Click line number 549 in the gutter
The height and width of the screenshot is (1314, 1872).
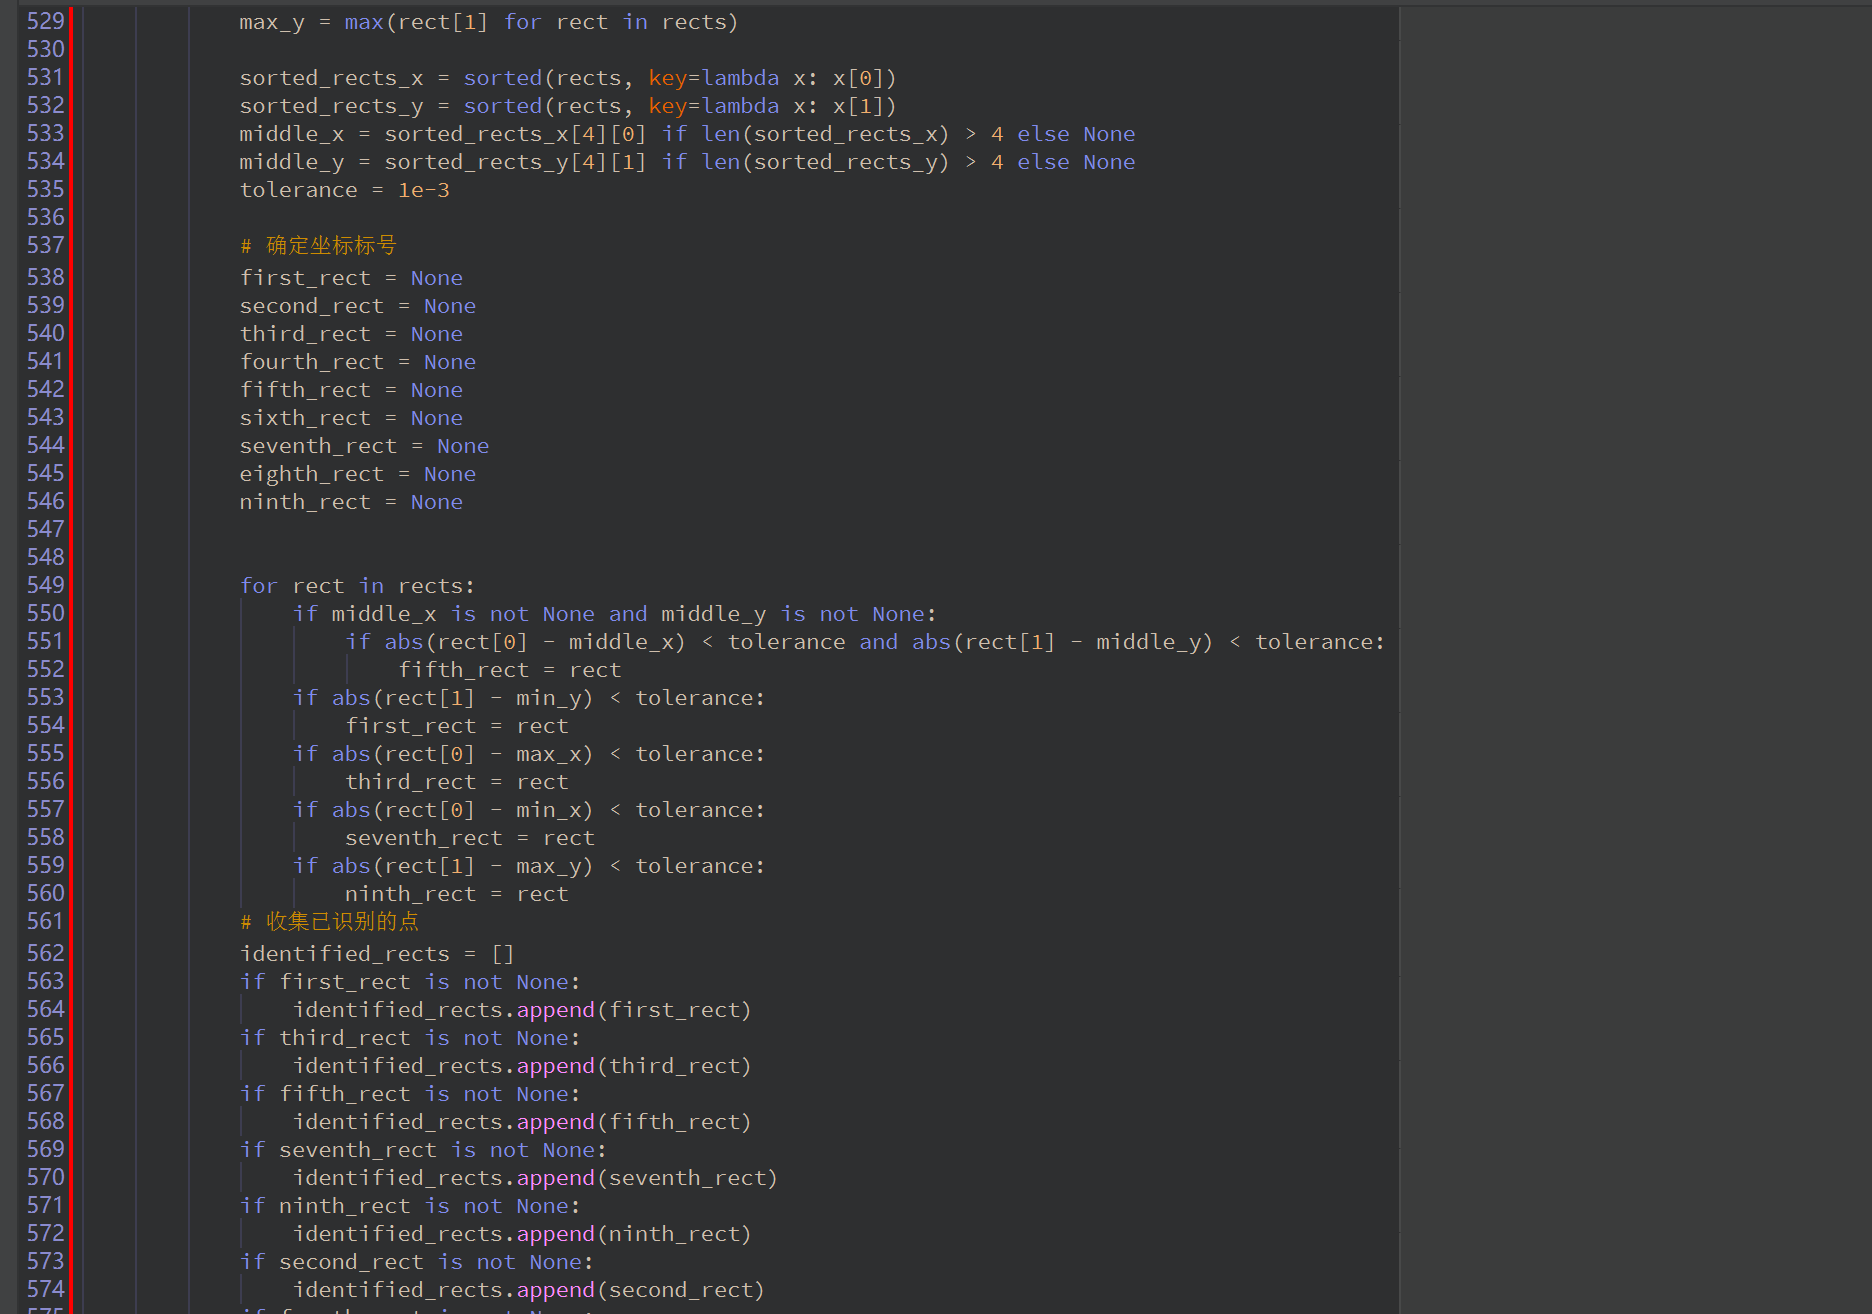[x=45, y=585]
